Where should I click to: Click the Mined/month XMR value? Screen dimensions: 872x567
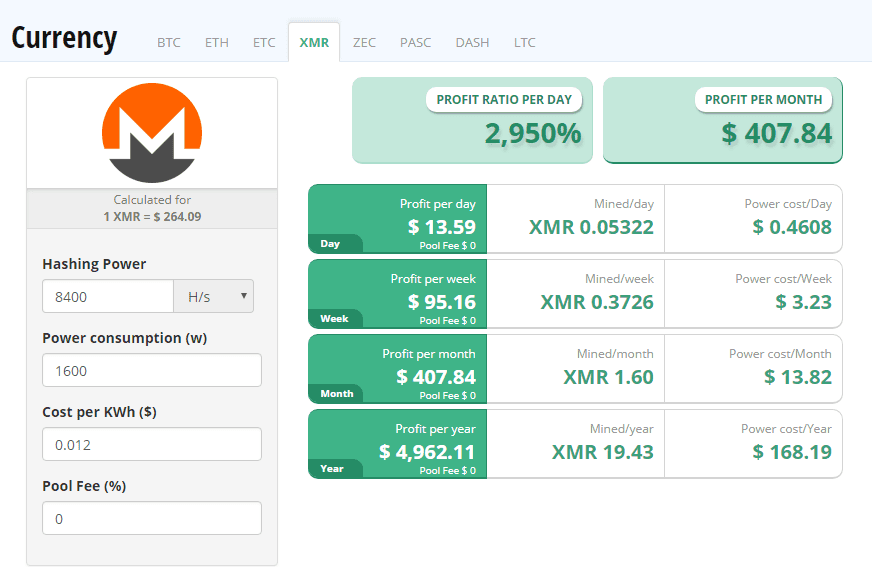608,377
